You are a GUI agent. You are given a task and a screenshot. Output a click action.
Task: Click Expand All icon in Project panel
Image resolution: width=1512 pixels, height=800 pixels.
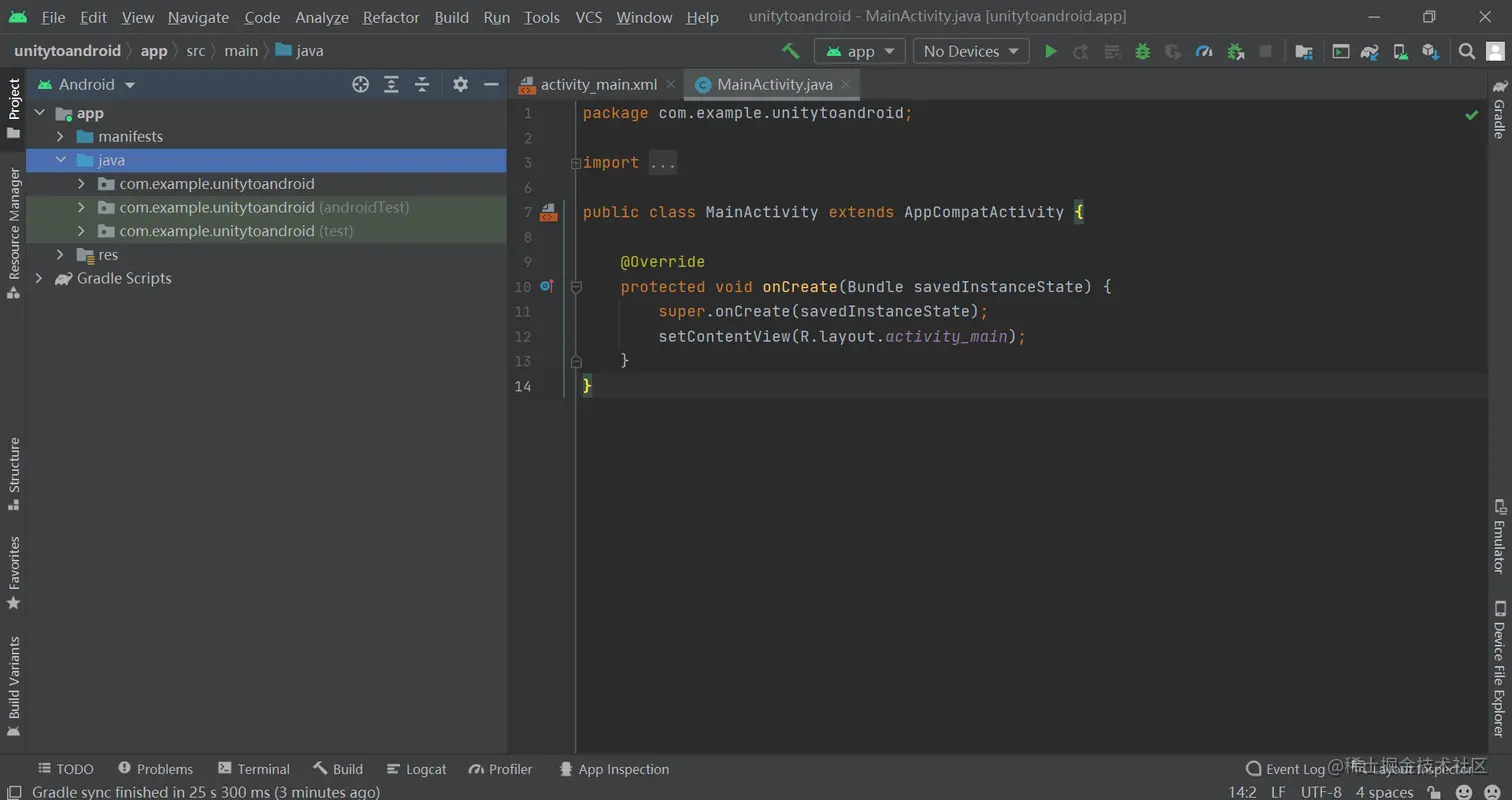click(392, 85)
